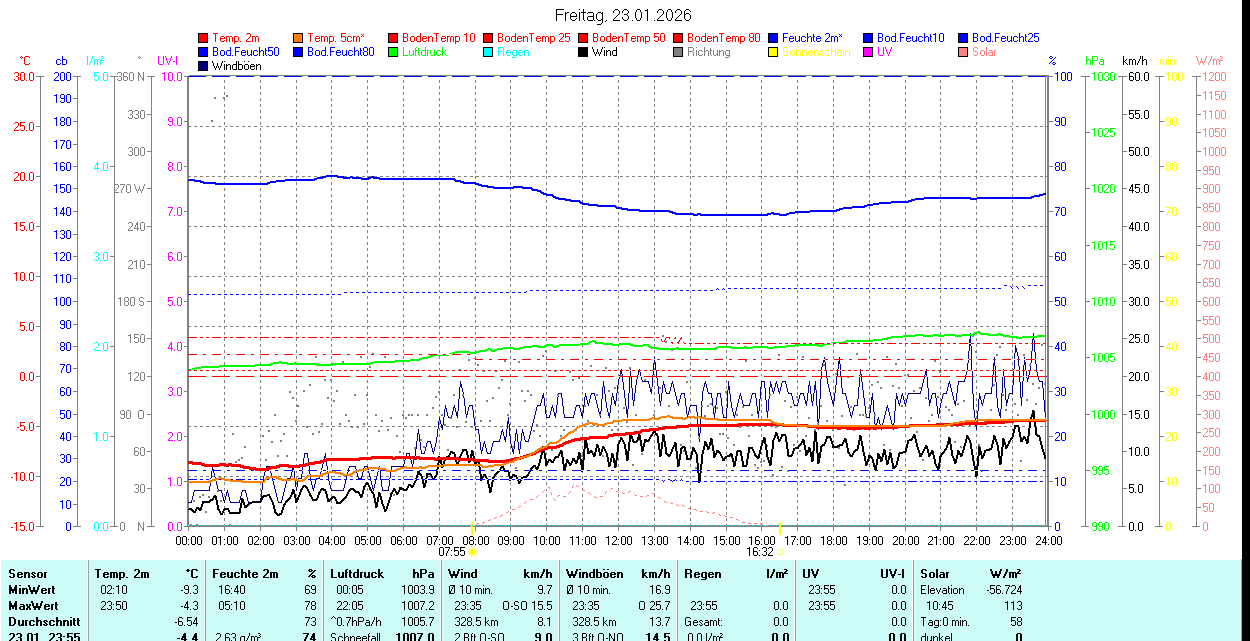Click the Bod.Feucht80 legend label
Screen dimensions: 1250x641
340,52
